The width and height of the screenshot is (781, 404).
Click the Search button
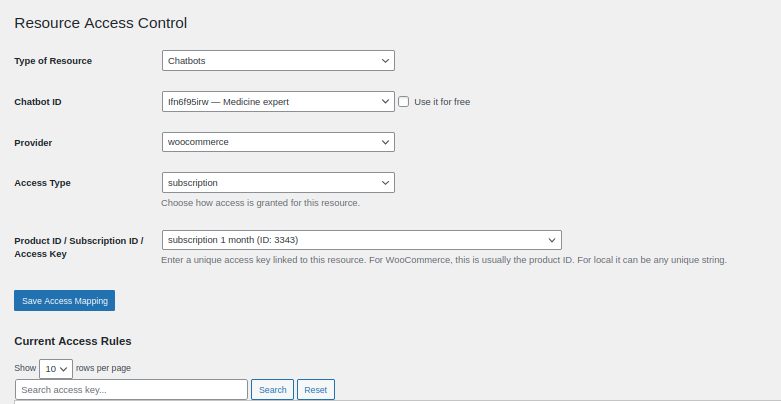pyautogui.click(x=272, y=390)
